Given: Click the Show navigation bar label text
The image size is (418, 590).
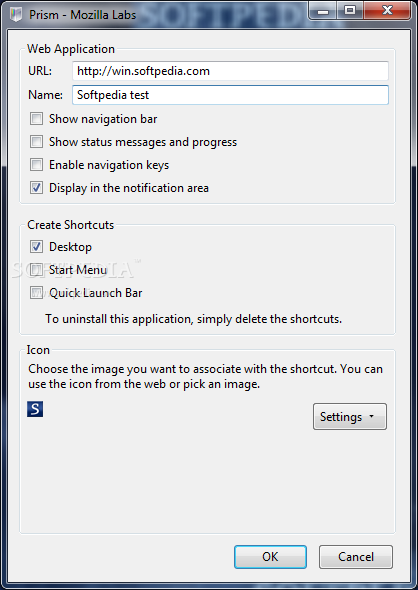Looking at the screenshot, I should (103, 119).
